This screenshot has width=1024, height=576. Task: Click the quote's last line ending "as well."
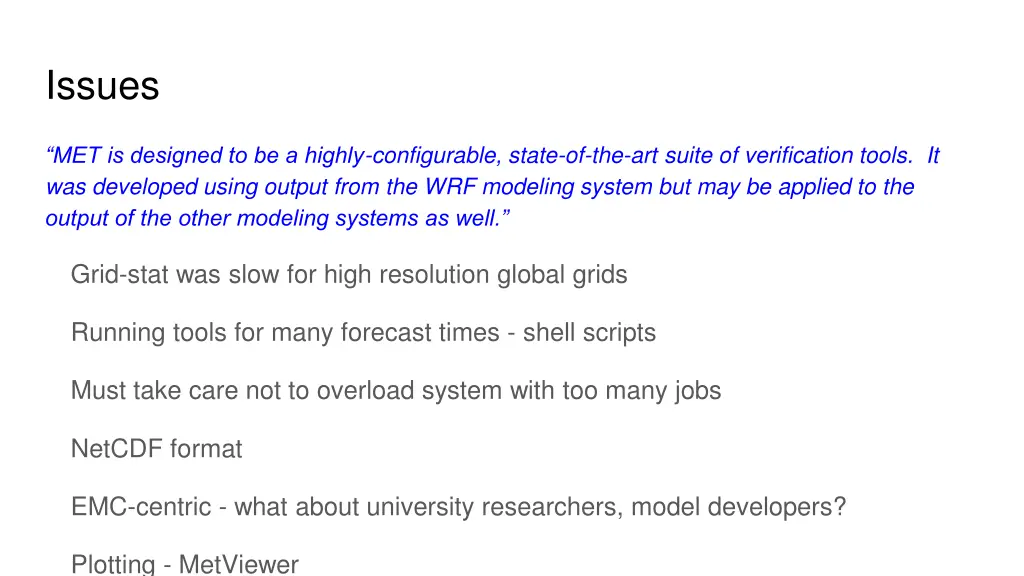(278, 218)
